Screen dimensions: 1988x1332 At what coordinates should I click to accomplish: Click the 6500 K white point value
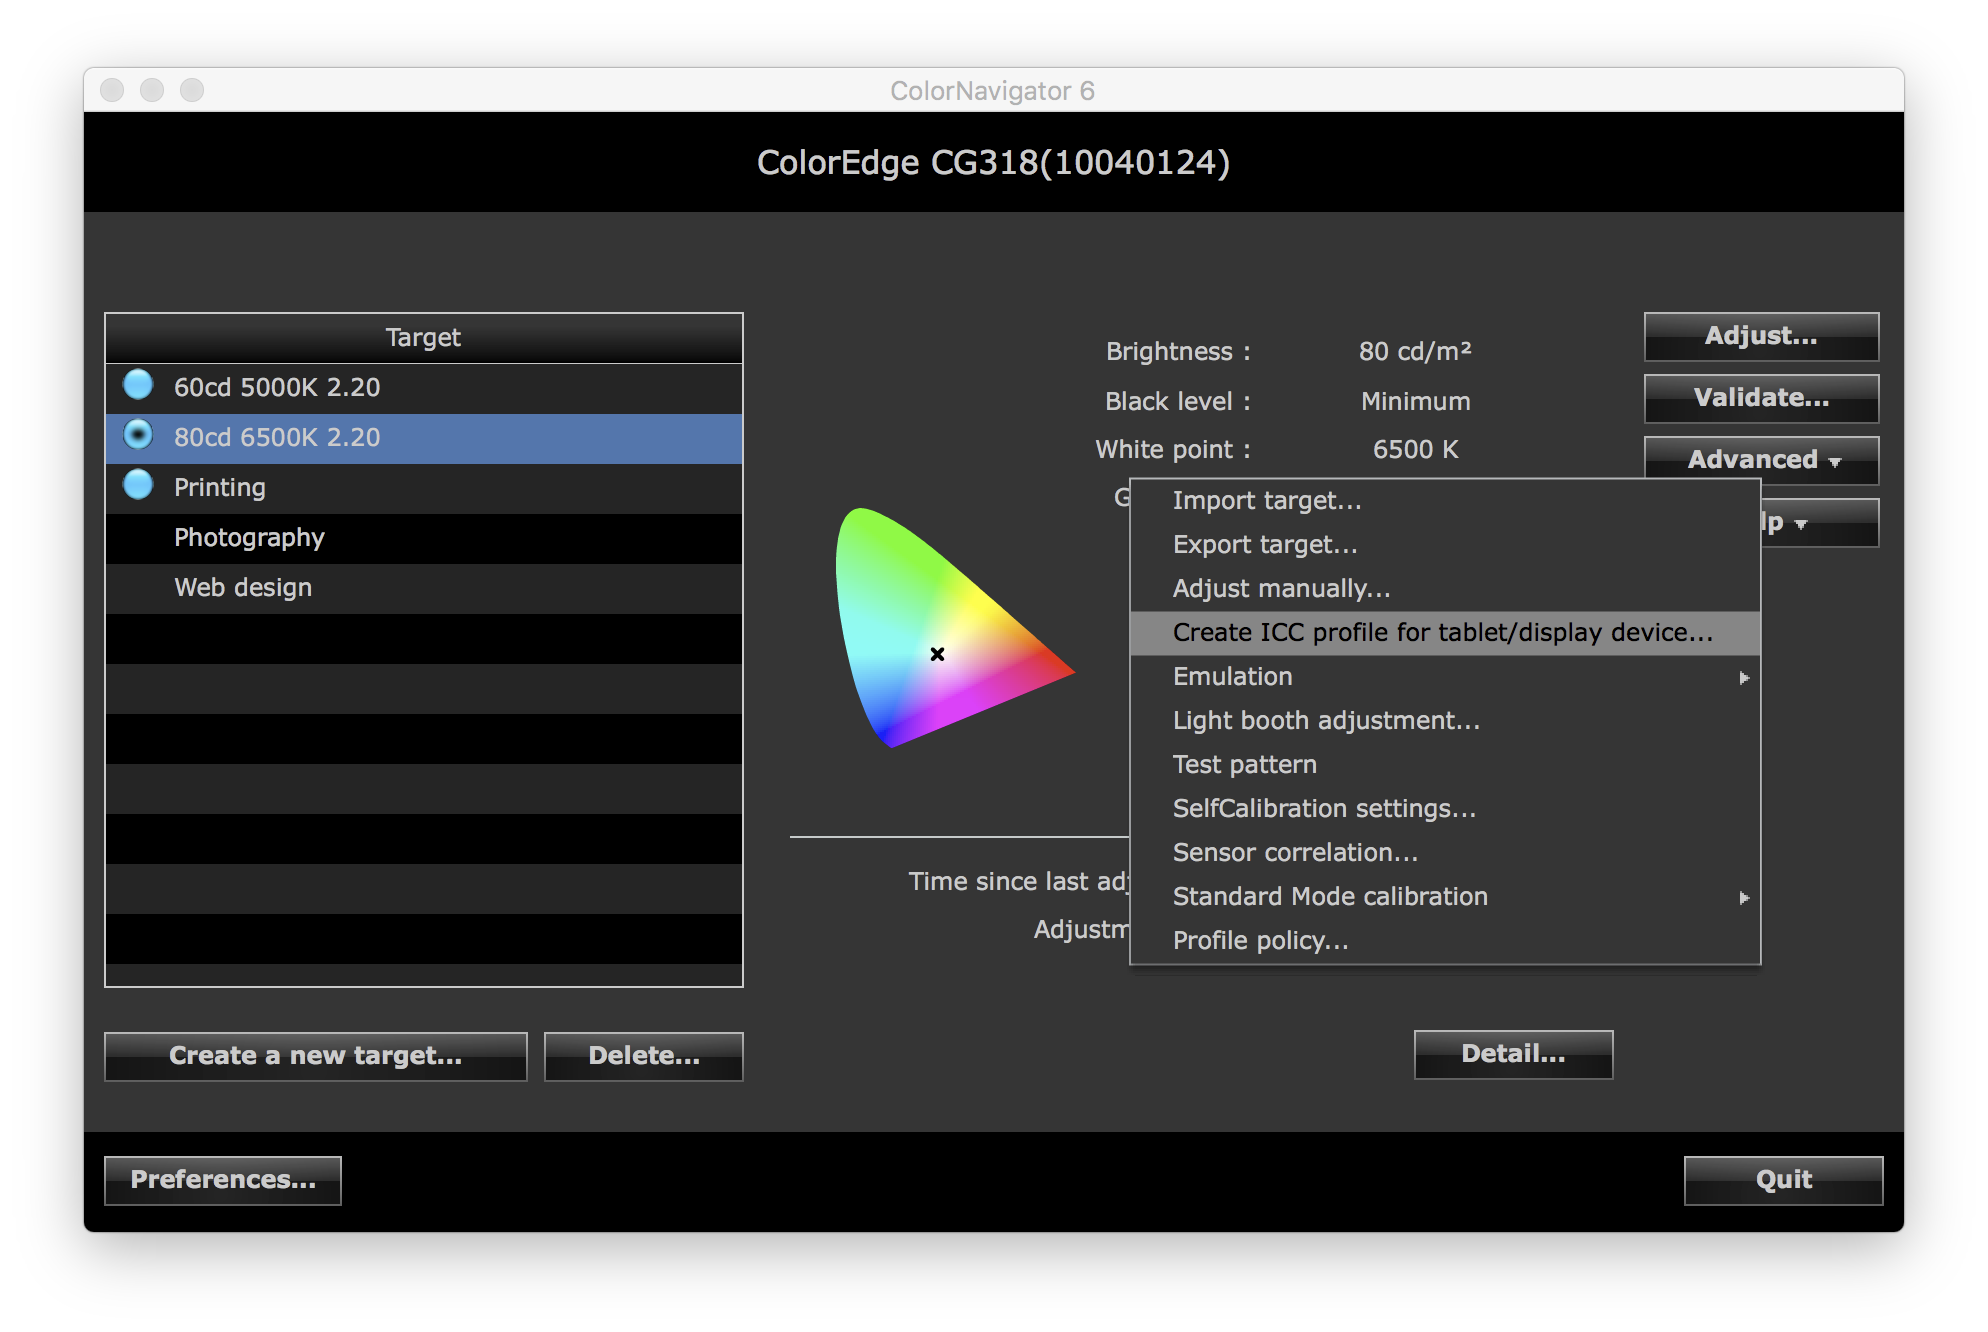pos(1415,450)
